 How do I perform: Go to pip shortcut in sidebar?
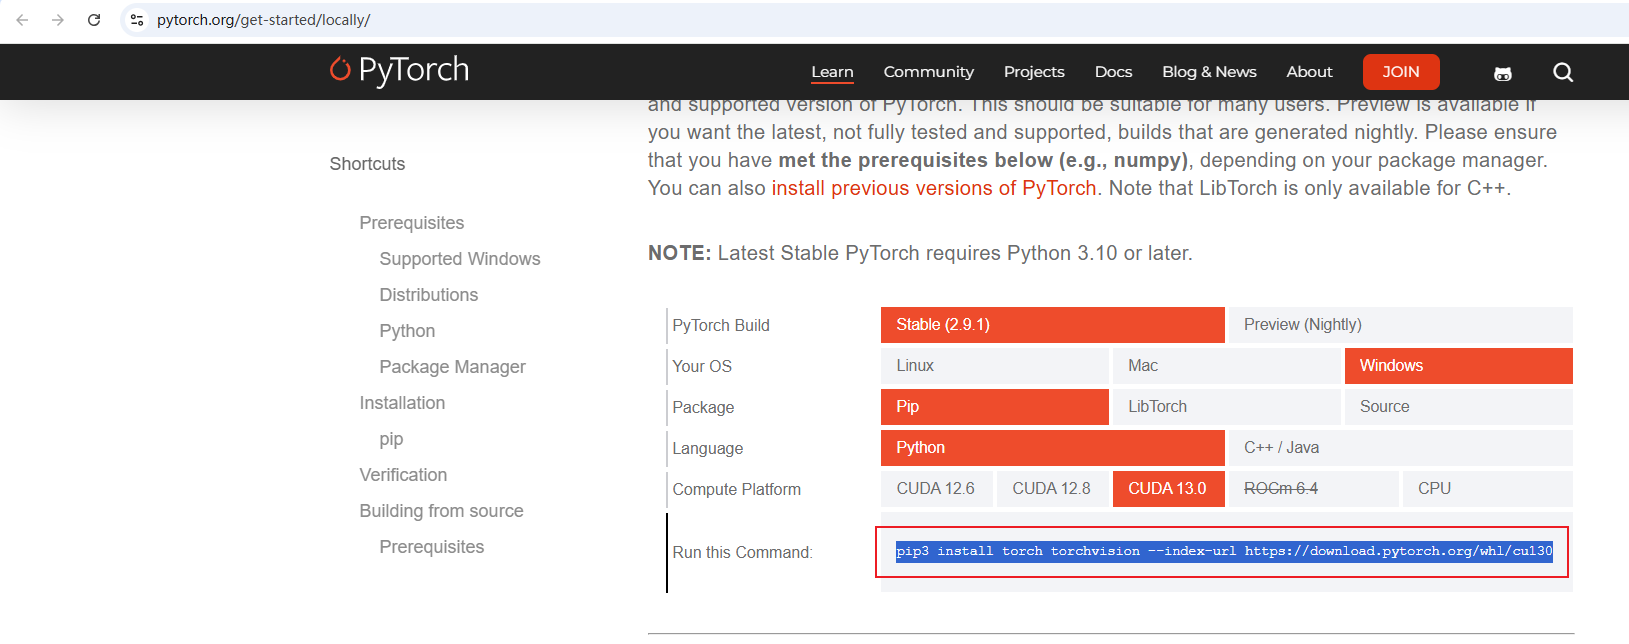[x=391, y=439]
